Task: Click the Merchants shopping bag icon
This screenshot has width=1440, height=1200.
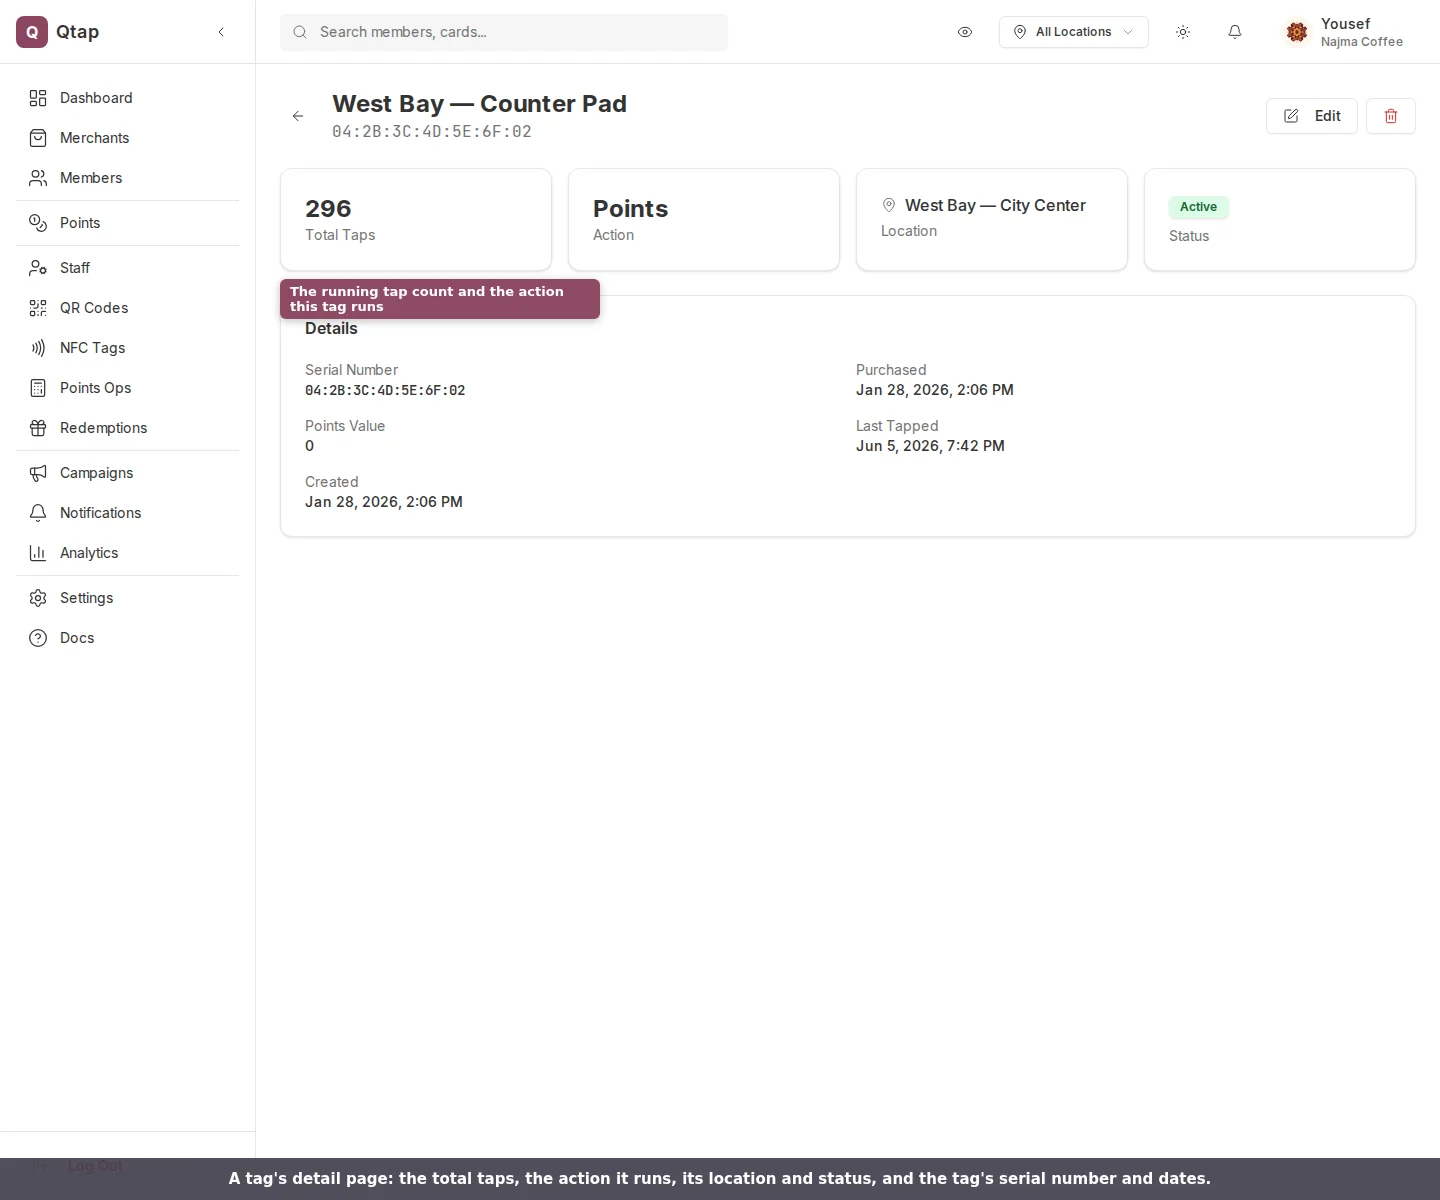Action: click(38, 138)
